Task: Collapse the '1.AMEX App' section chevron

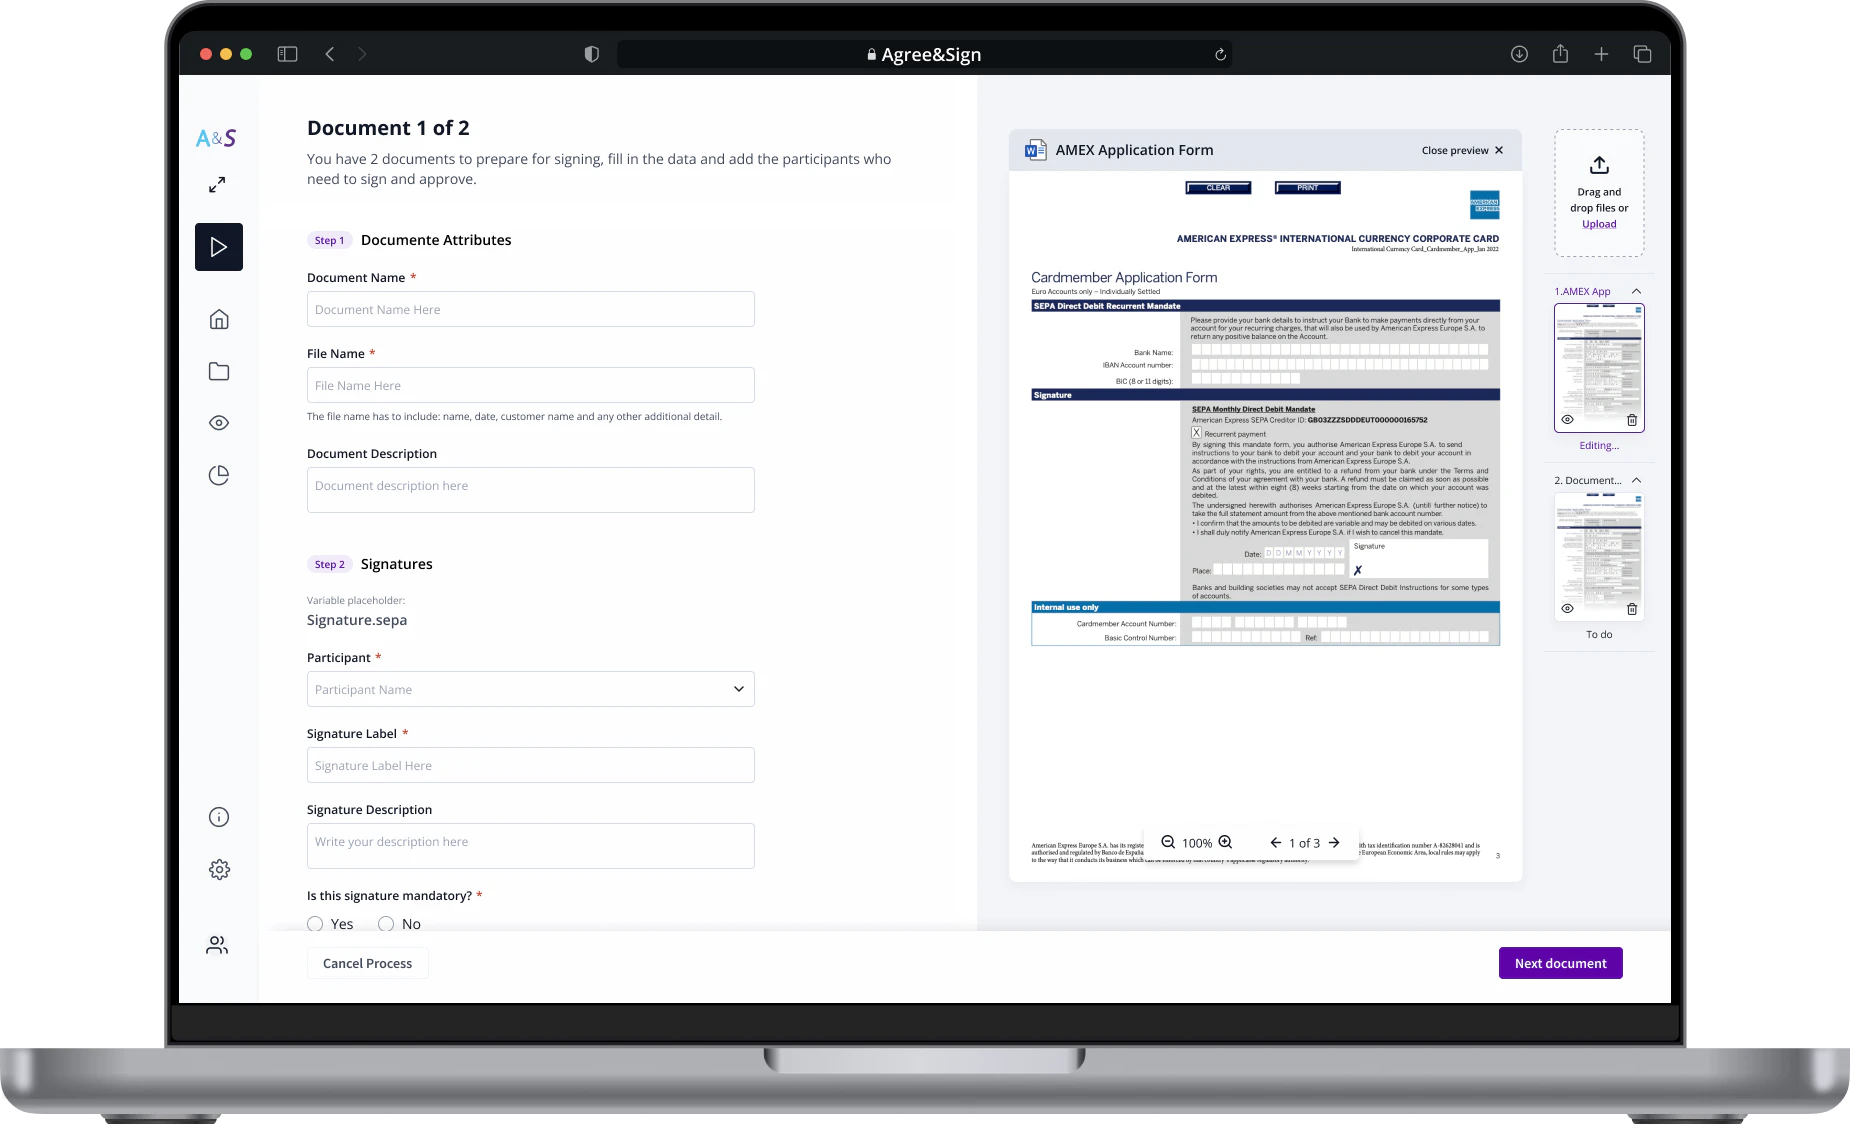Action: (1638, 291)
